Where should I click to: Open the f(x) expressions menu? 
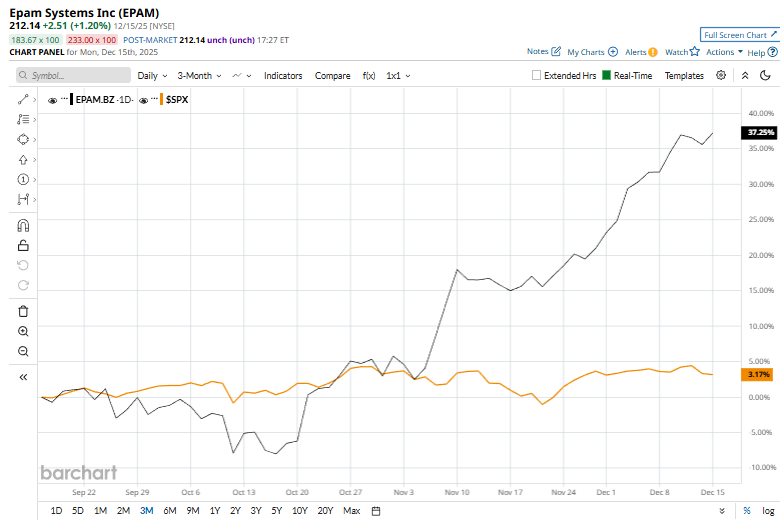[369, 76]
